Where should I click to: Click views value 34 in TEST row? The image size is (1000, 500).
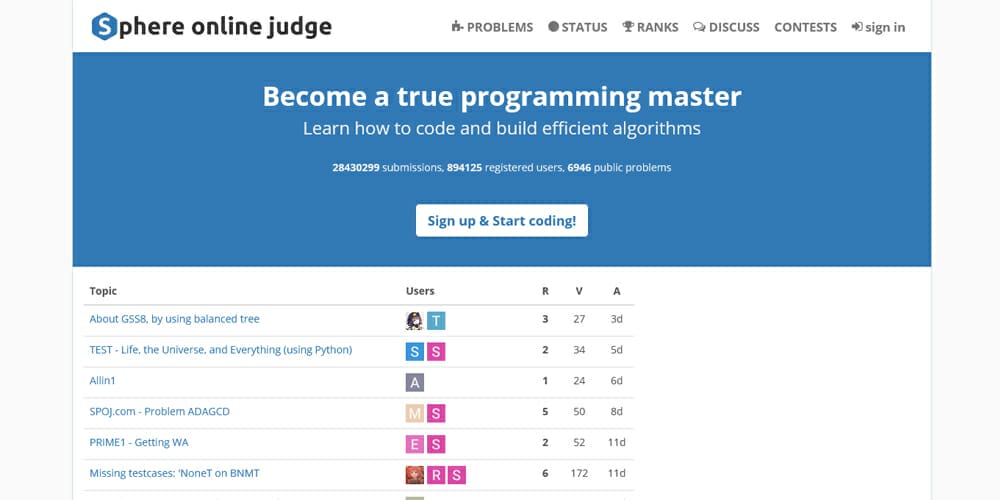click(x=579, y=349)
